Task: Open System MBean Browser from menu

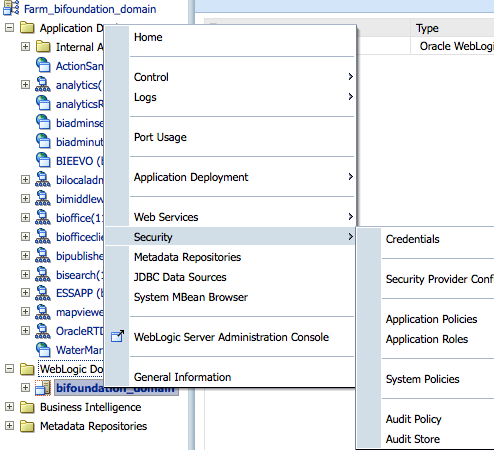Action: click(x=230, y=297)
